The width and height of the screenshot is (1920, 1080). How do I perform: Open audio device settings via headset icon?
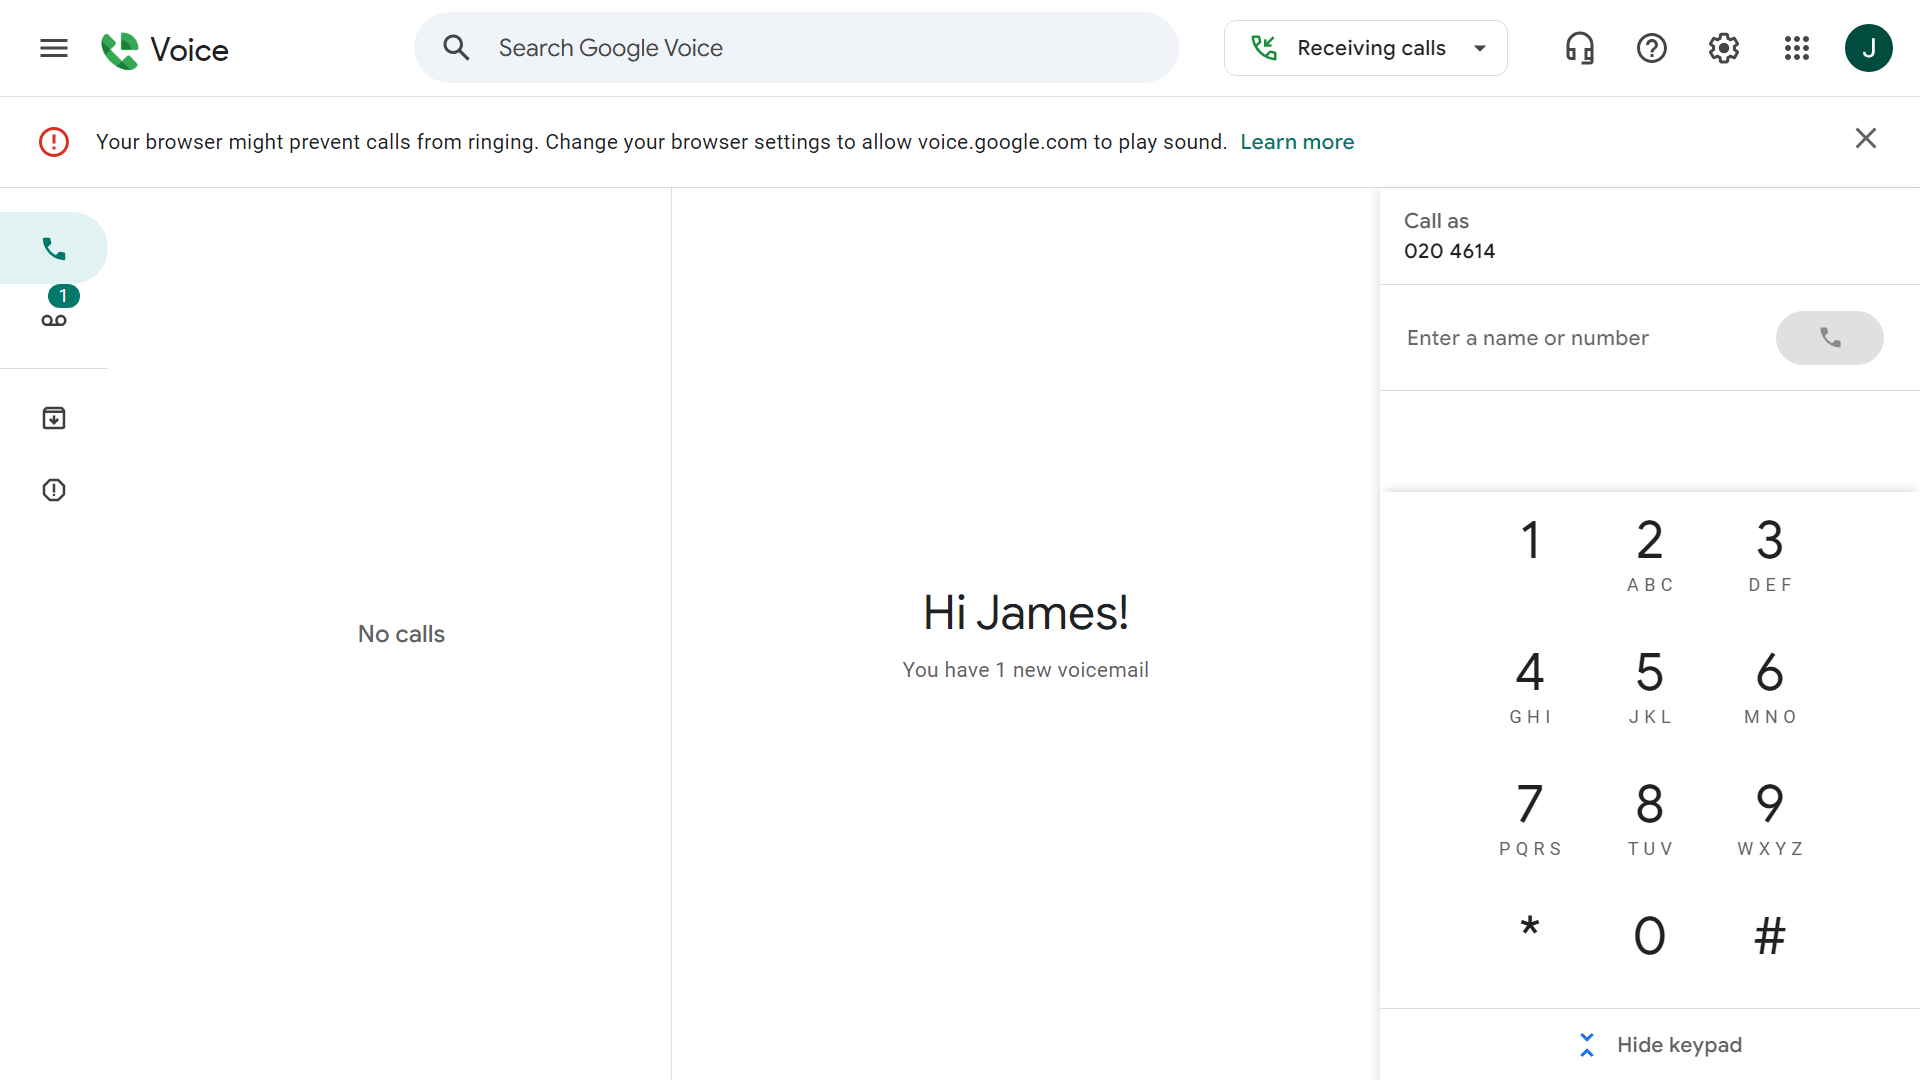pos(1578,47)
